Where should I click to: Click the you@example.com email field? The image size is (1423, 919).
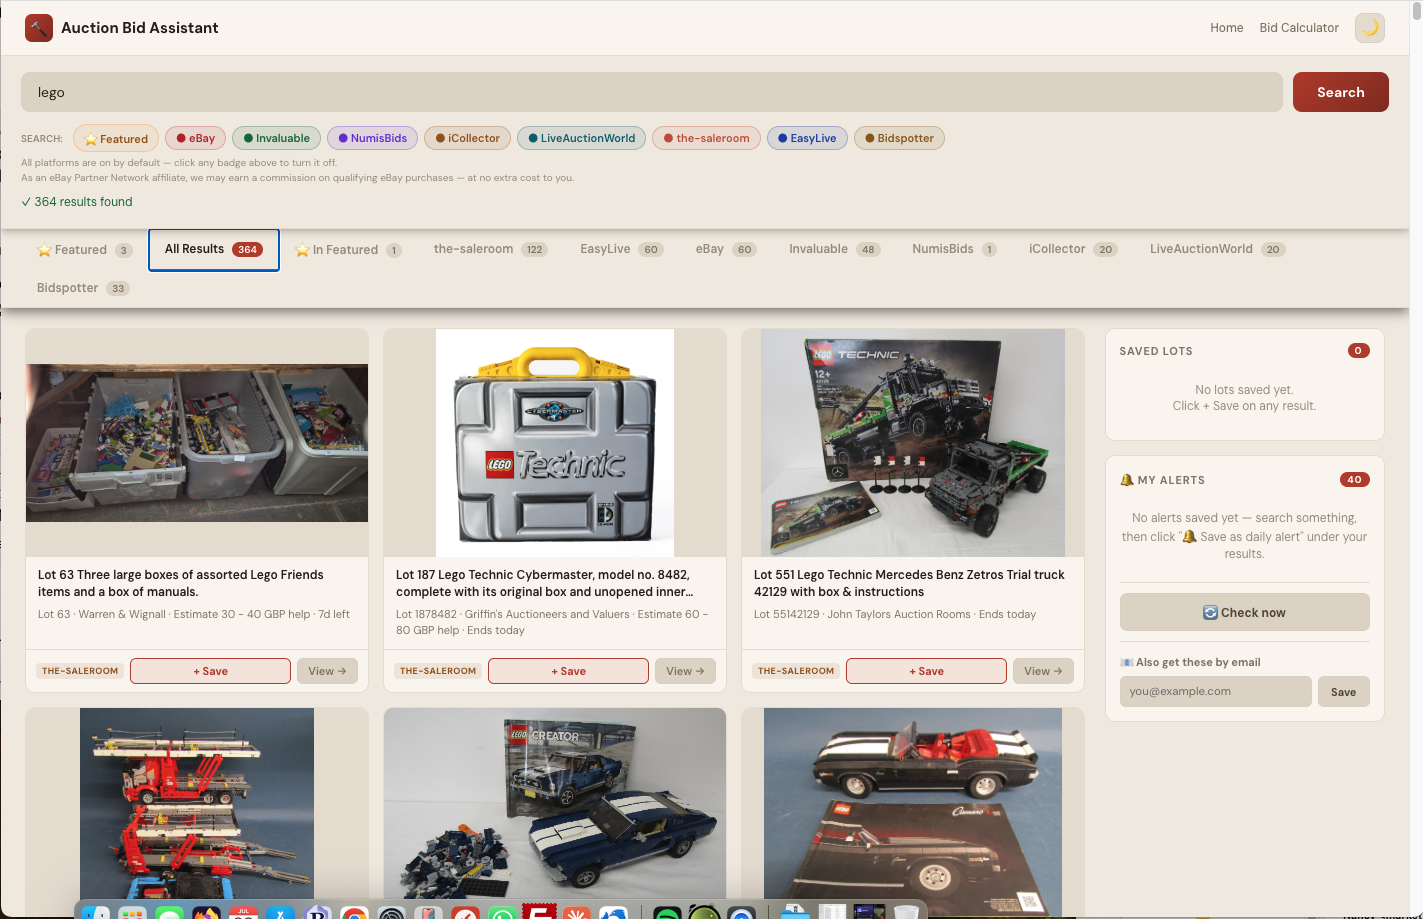[x=1215, y=692]
